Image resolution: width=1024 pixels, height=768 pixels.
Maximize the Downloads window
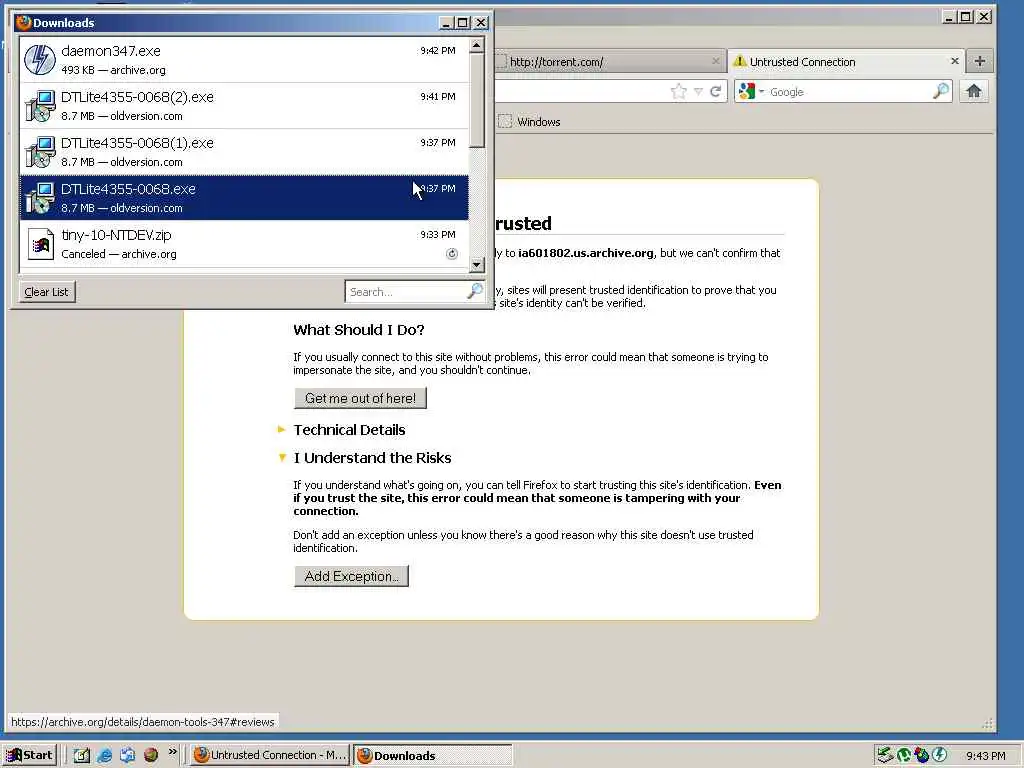point(462,23)
